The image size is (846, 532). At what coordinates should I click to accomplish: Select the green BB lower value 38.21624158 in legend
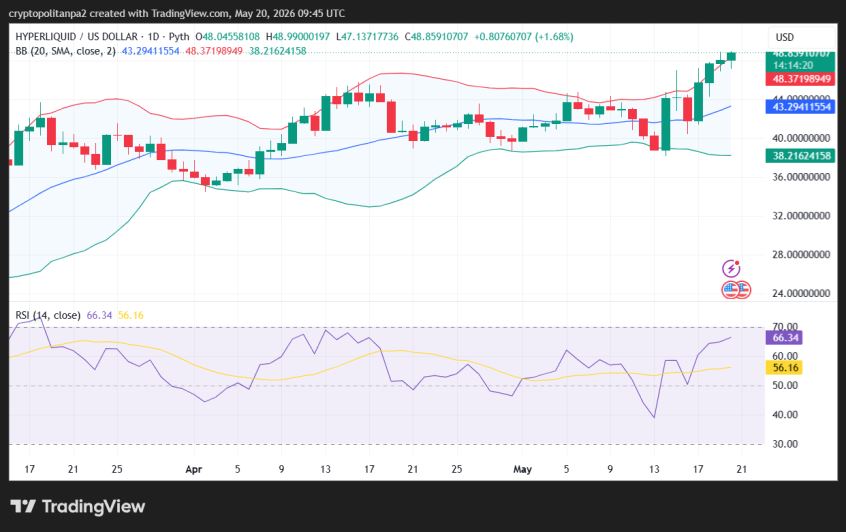coord(277,51)
